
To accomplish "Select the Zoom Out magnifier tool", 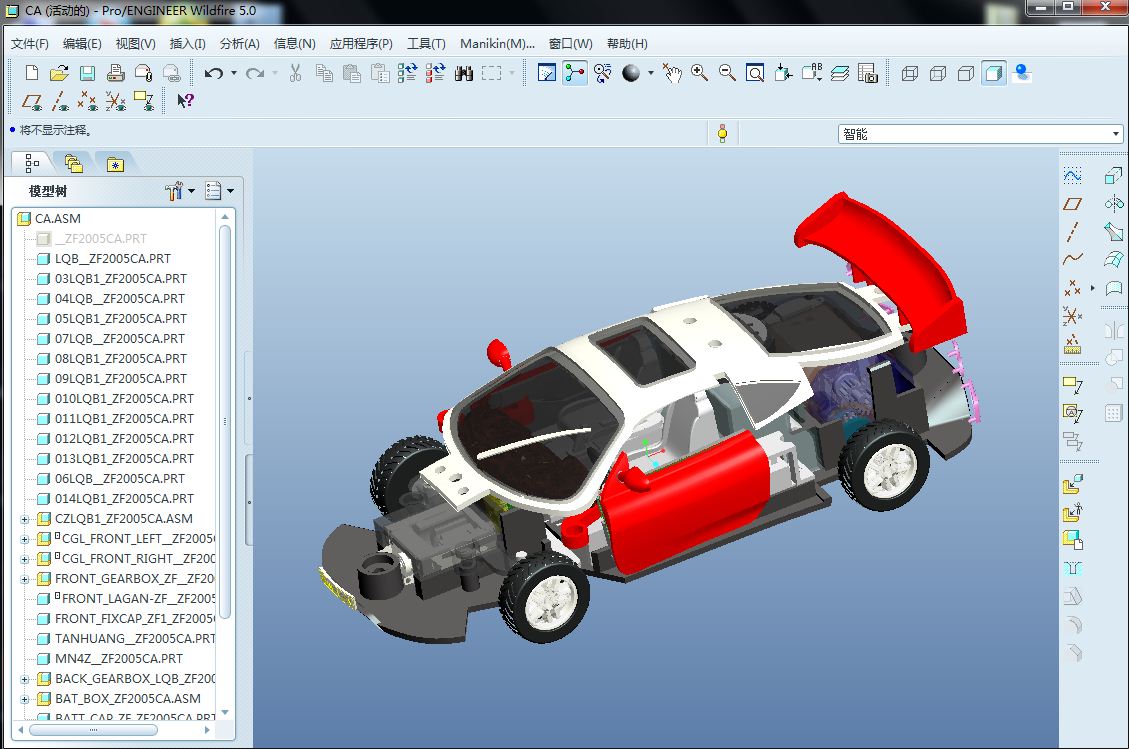I will (727, 73).
